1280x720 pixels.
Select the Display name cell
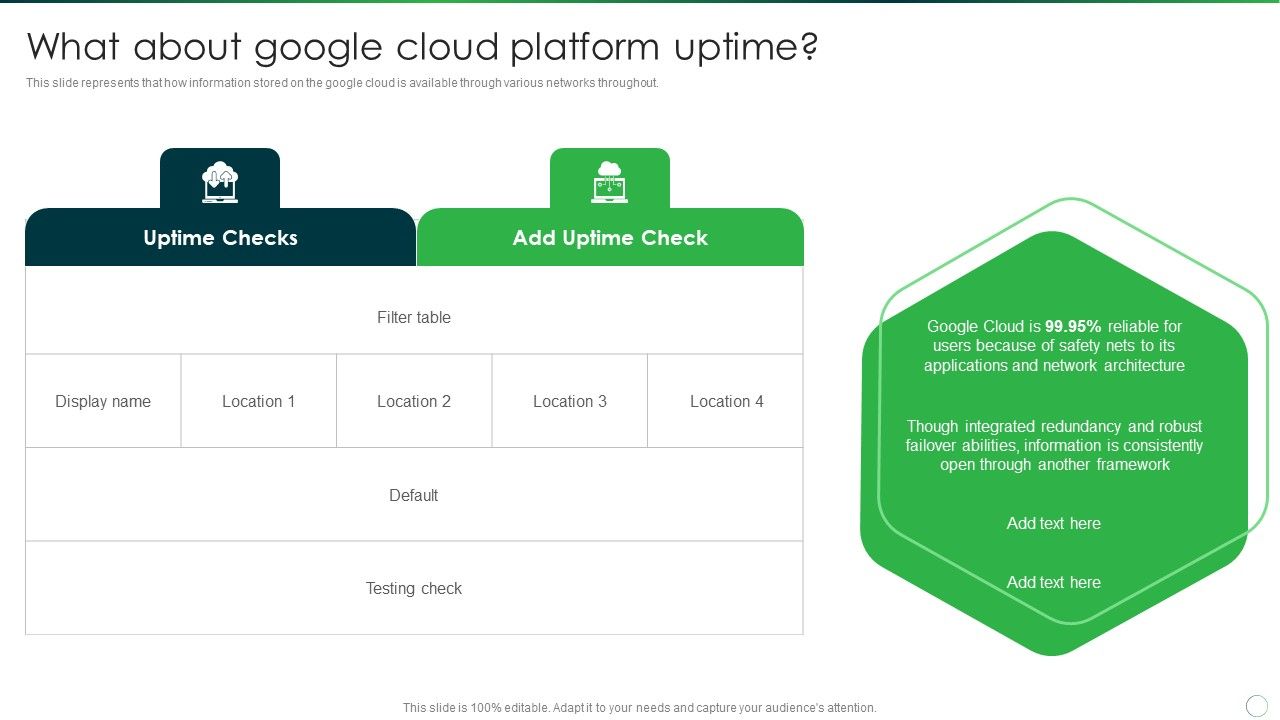[x=103, y=401]
